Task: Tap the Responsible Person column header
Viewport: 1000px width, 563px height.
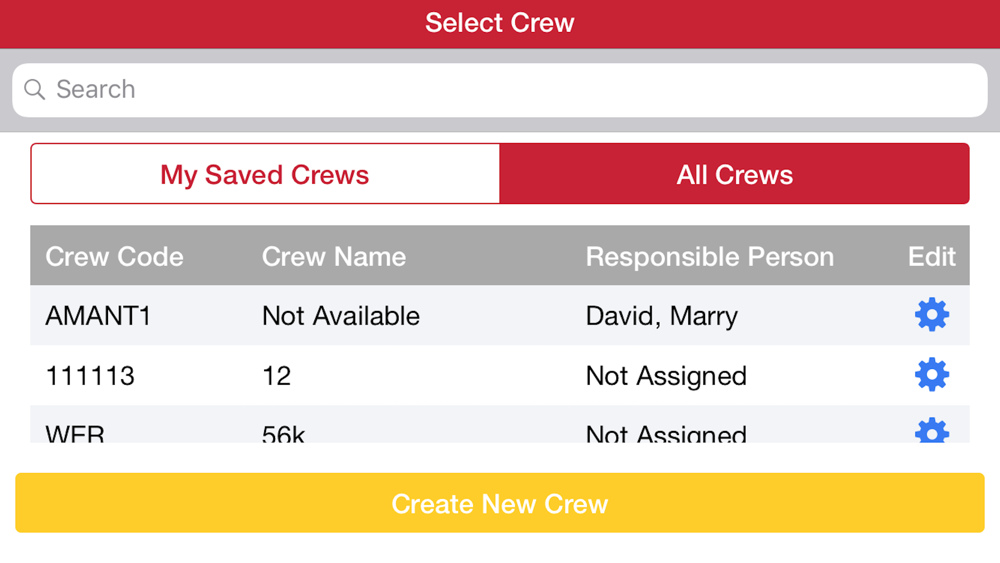Action: (x=710, y=256)
